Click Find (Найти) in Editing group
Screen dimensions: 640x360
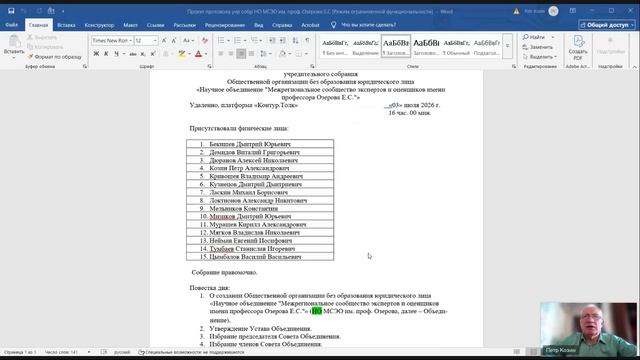pyautogui.click(x=534, y=37)
